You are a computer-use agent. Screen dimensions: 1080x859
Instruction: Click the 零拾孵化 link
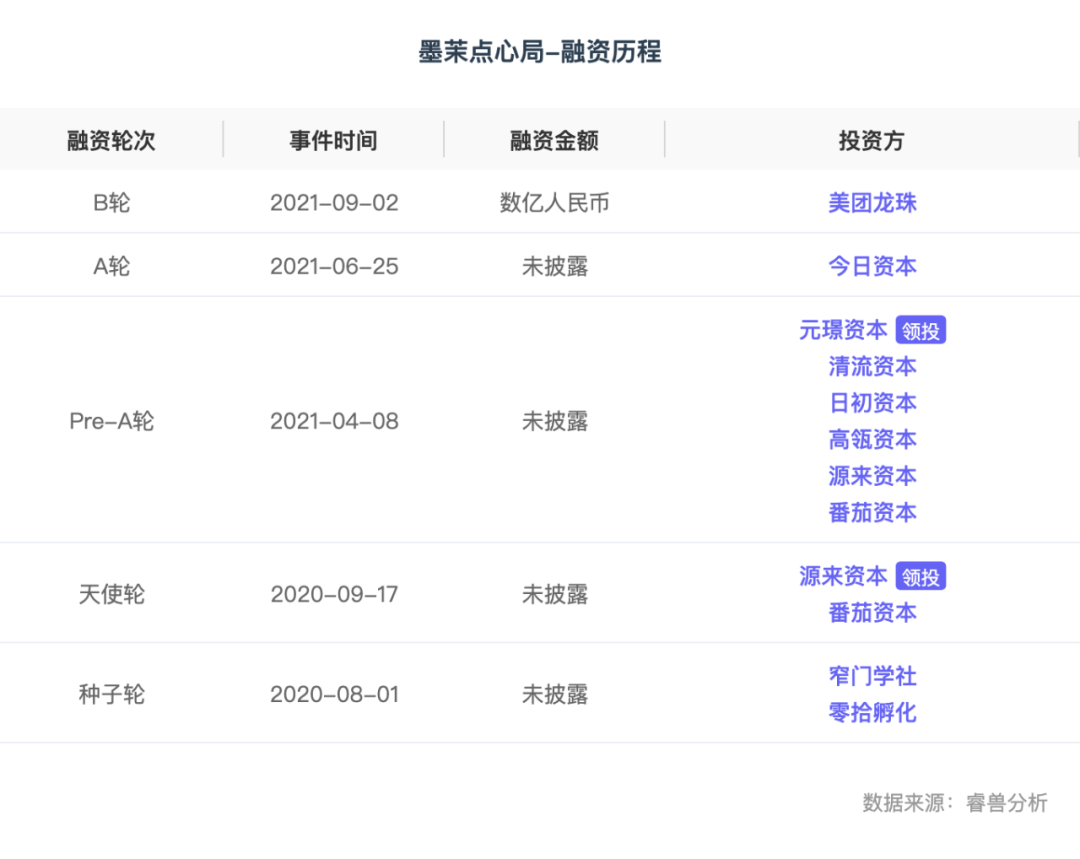(x=872, y=712)
